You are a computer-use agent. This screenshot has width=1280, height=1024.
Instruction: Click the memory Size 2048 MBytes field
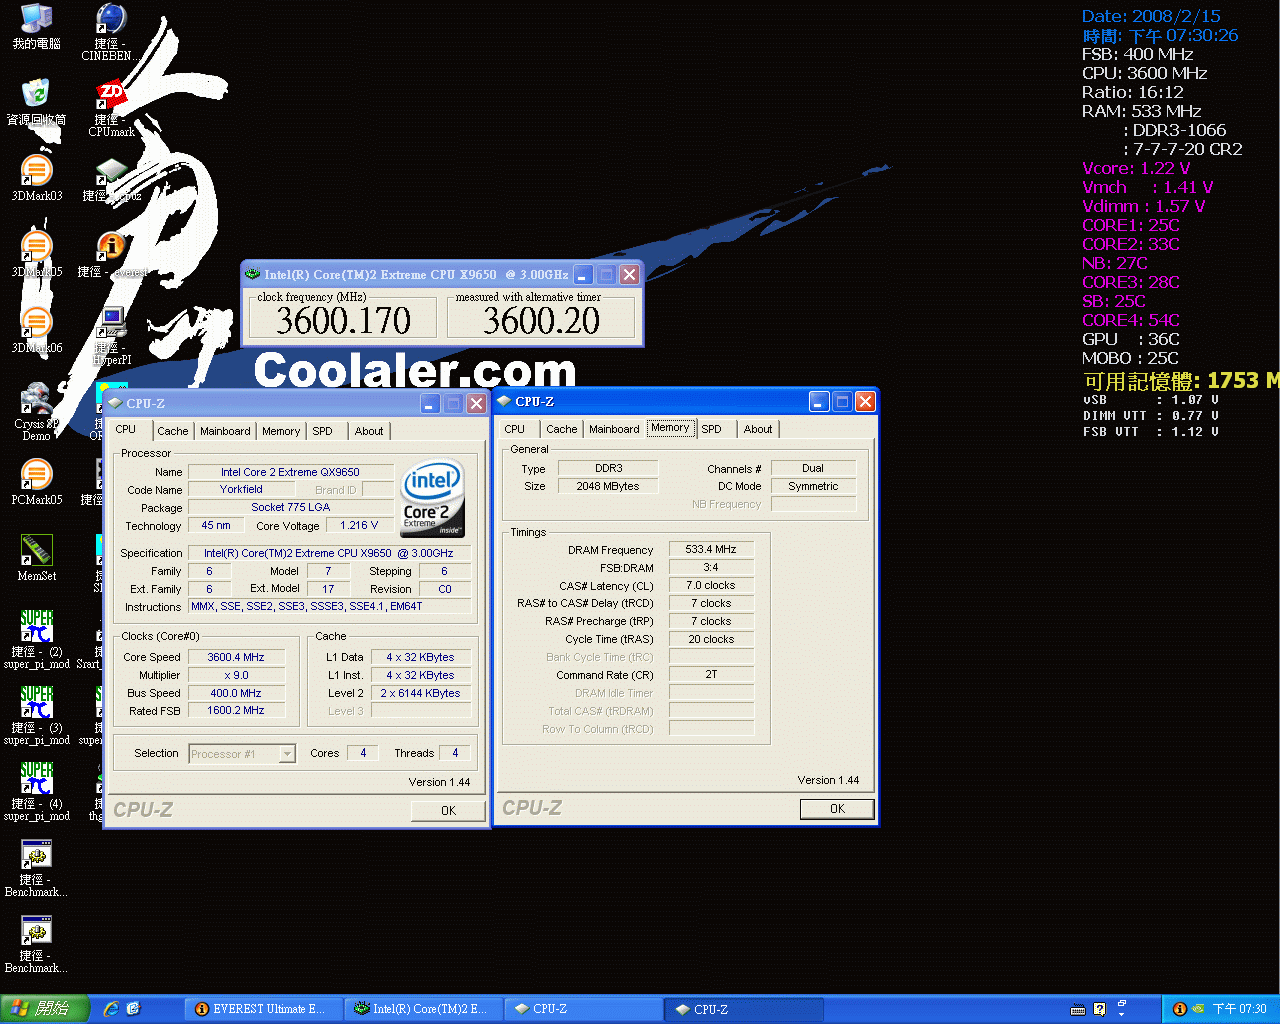point(607,486)
